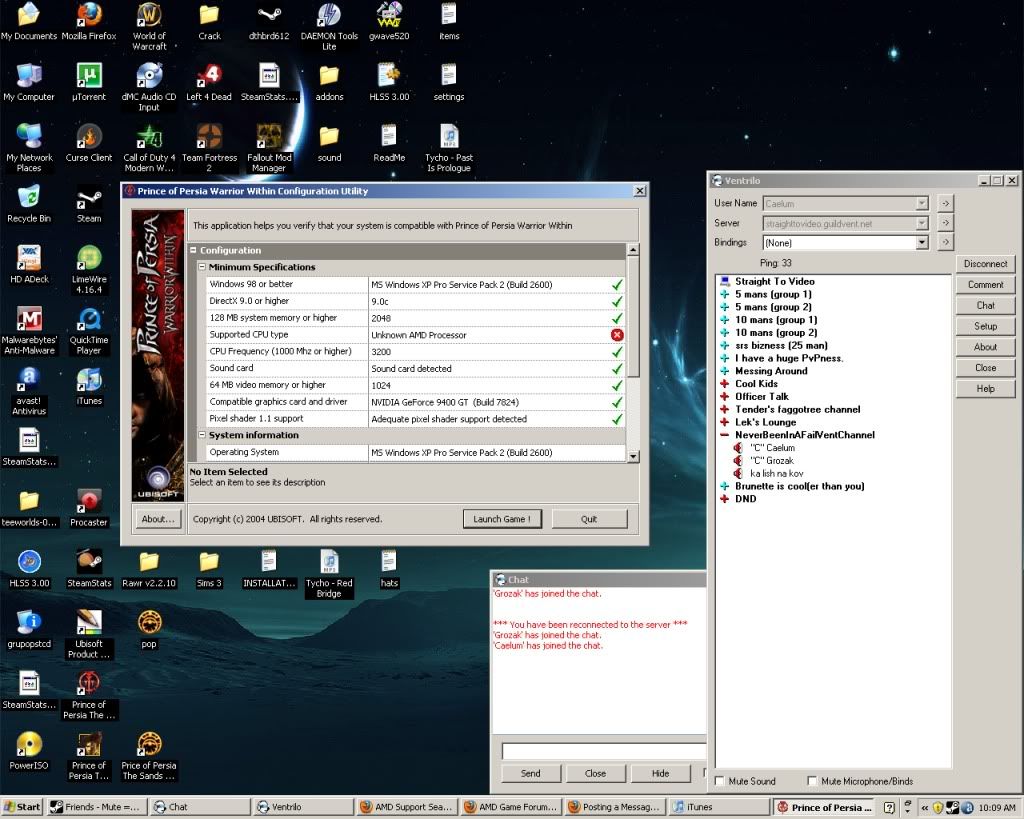The height and width of the screenshot is (819, 1024).
Task: Open Team Fortress 2 shortcut
Action: 208,137
